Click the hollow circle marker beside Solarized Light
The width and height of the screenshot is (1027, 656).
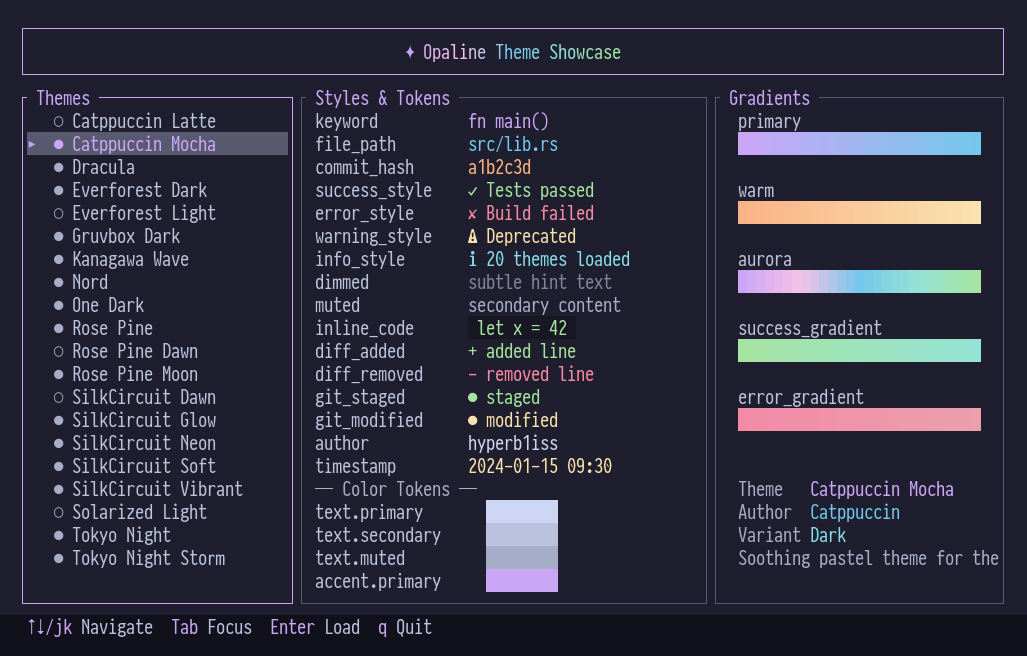click(58, 513)
